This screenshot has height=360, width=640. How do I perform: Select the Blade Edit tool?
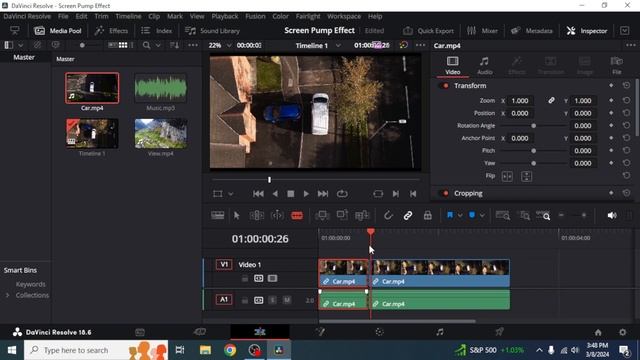[297, 216]
